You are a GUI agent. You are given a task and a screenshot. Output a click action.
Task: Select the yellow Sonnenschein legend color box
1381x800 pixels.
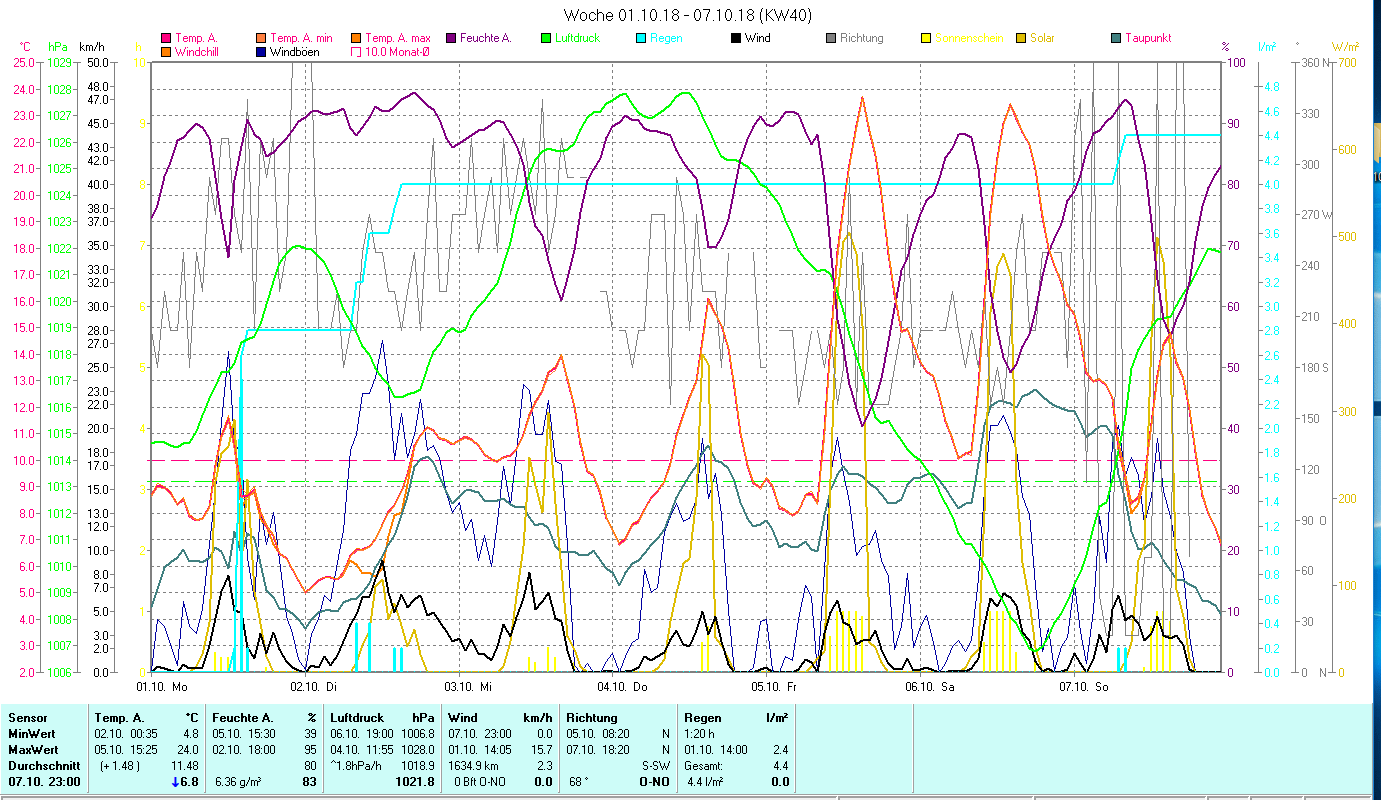[926, 38]
